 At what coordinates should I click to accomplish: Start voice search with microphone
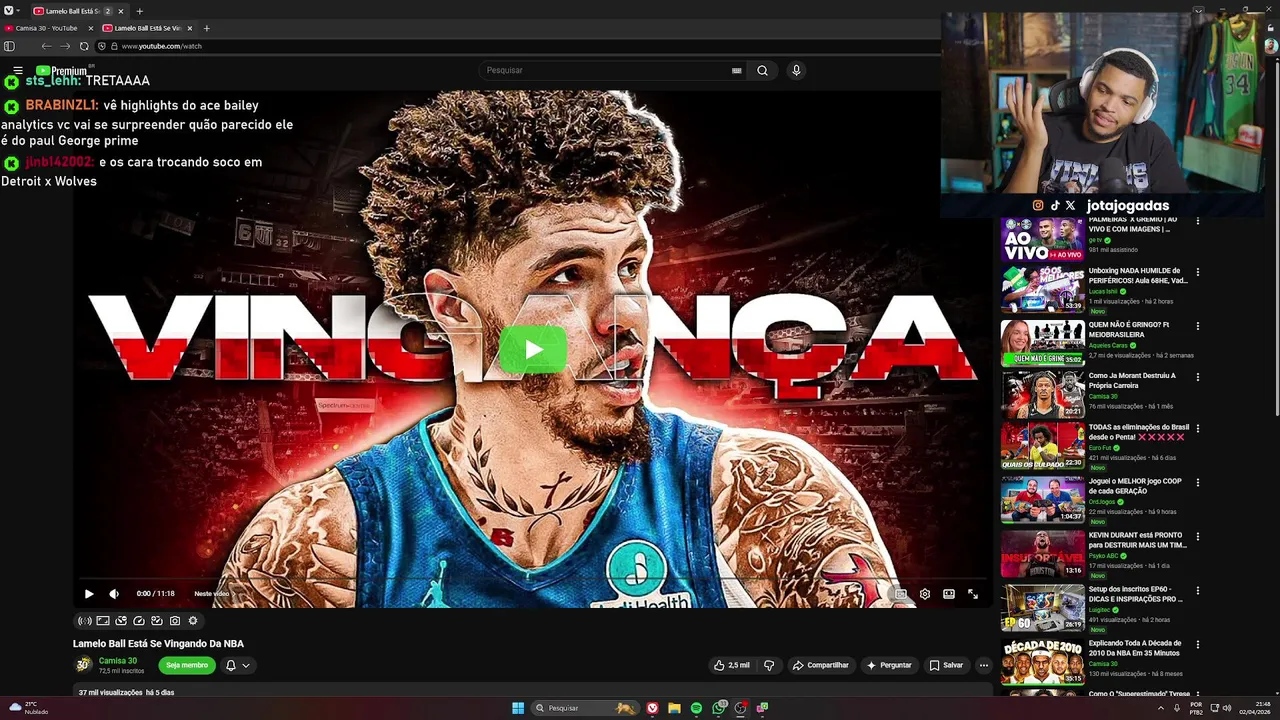(x=796, y=70)
